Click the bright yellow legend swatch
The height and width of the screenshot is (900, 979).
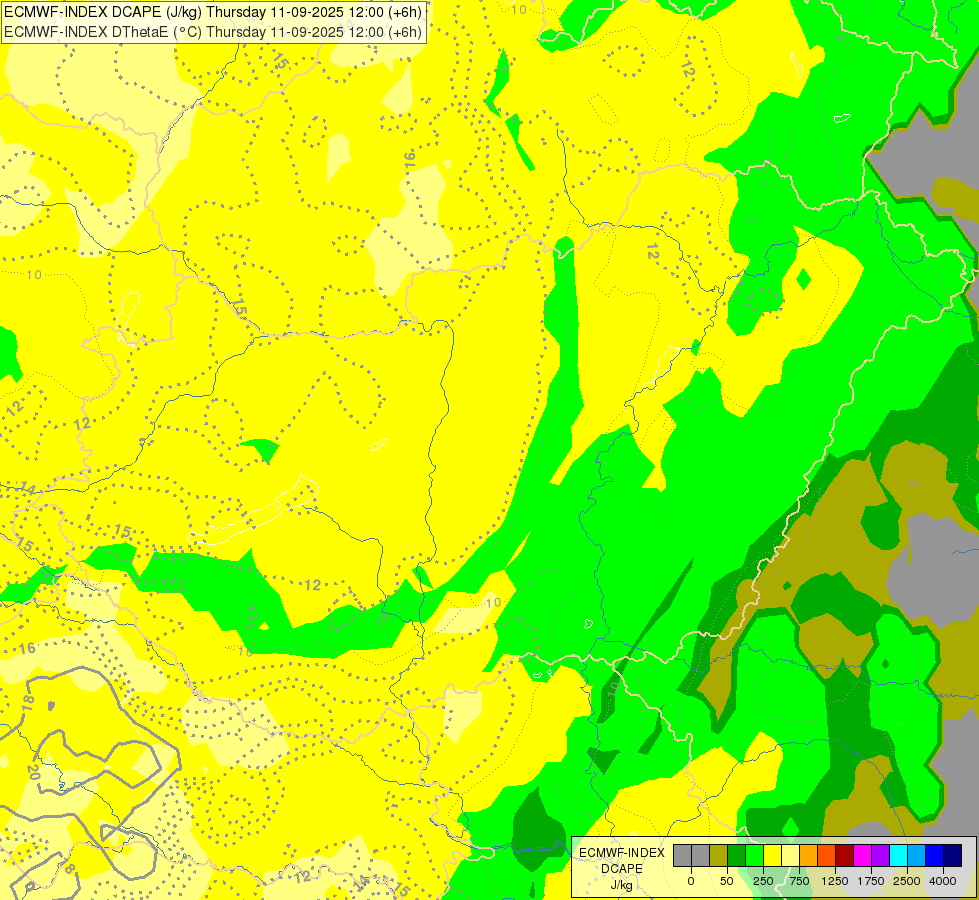(772, 855)
